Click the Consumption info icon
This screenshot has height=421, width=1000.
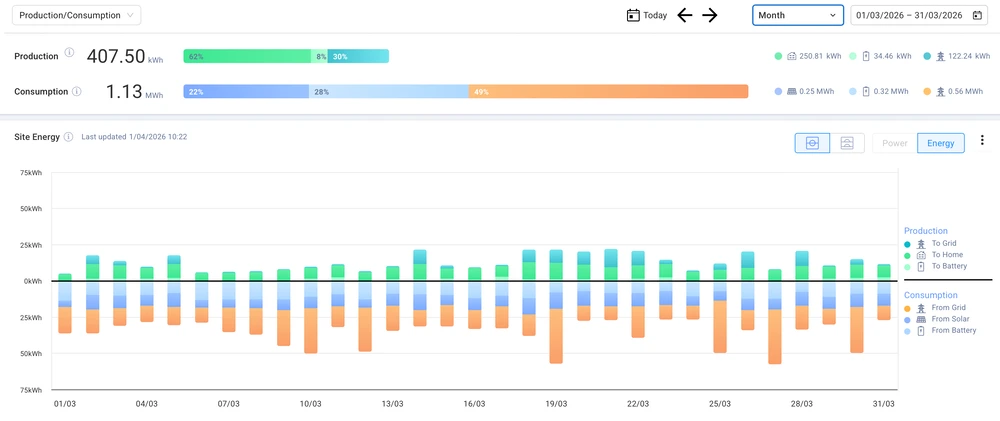pos(77,91)
